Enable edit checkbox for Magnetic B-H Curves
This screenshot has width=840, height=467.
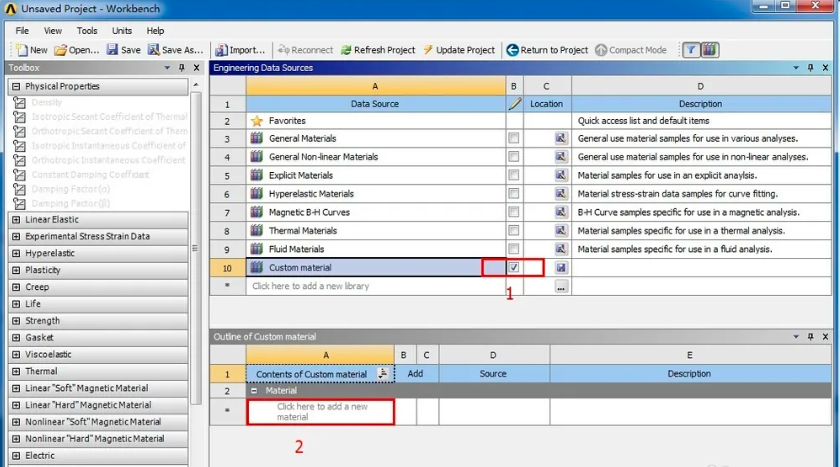tap(514, 212)
